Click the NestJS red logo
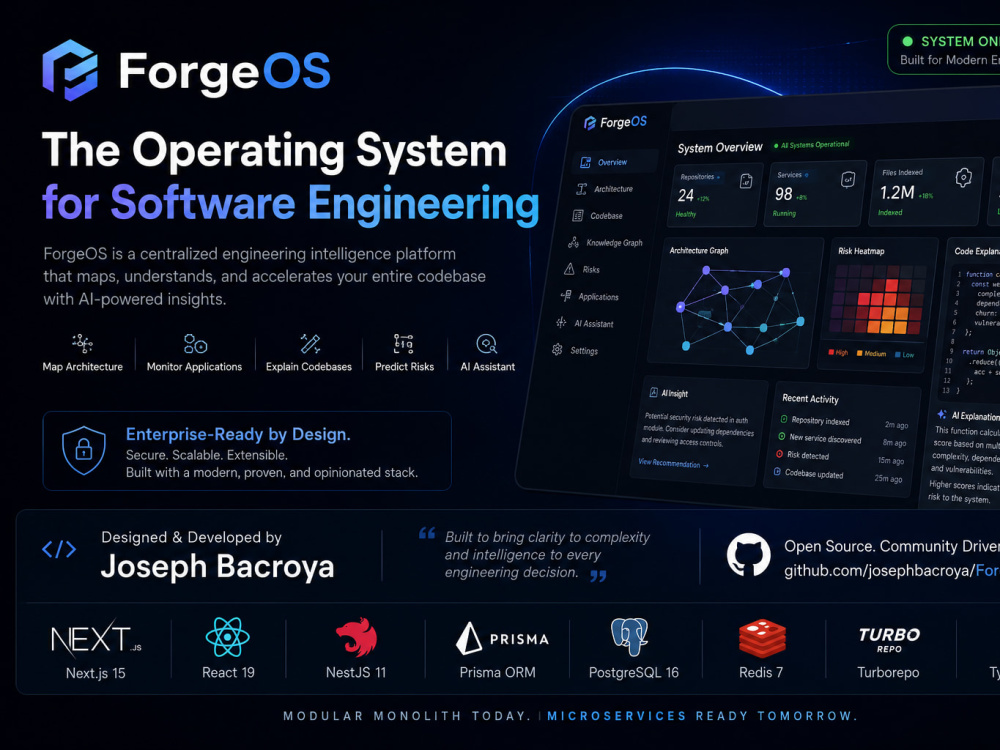The image size is (1000, 750). pyautogui.click(x=357, y=636)
